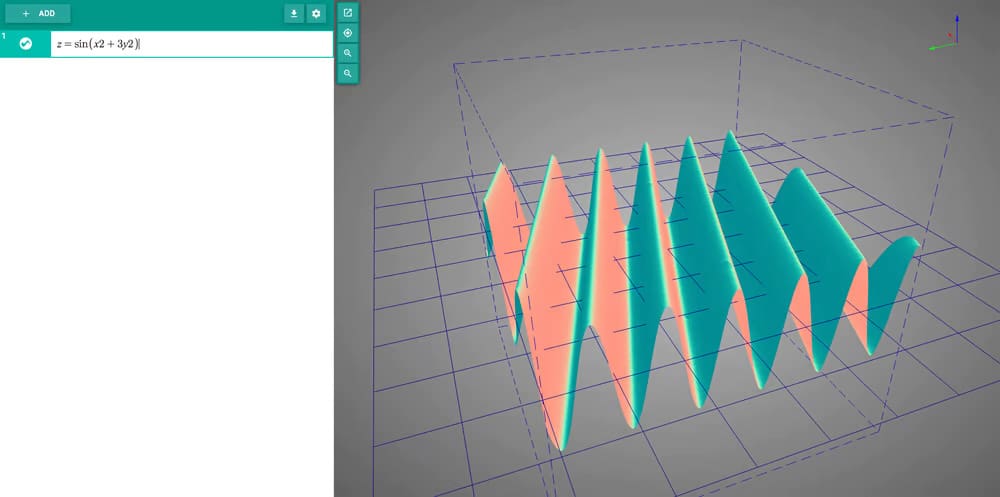Viewport: 1000px width, 497px height.
Task: Toggle visibility of the sin surface expression
Action: click(x=26, y=44)
